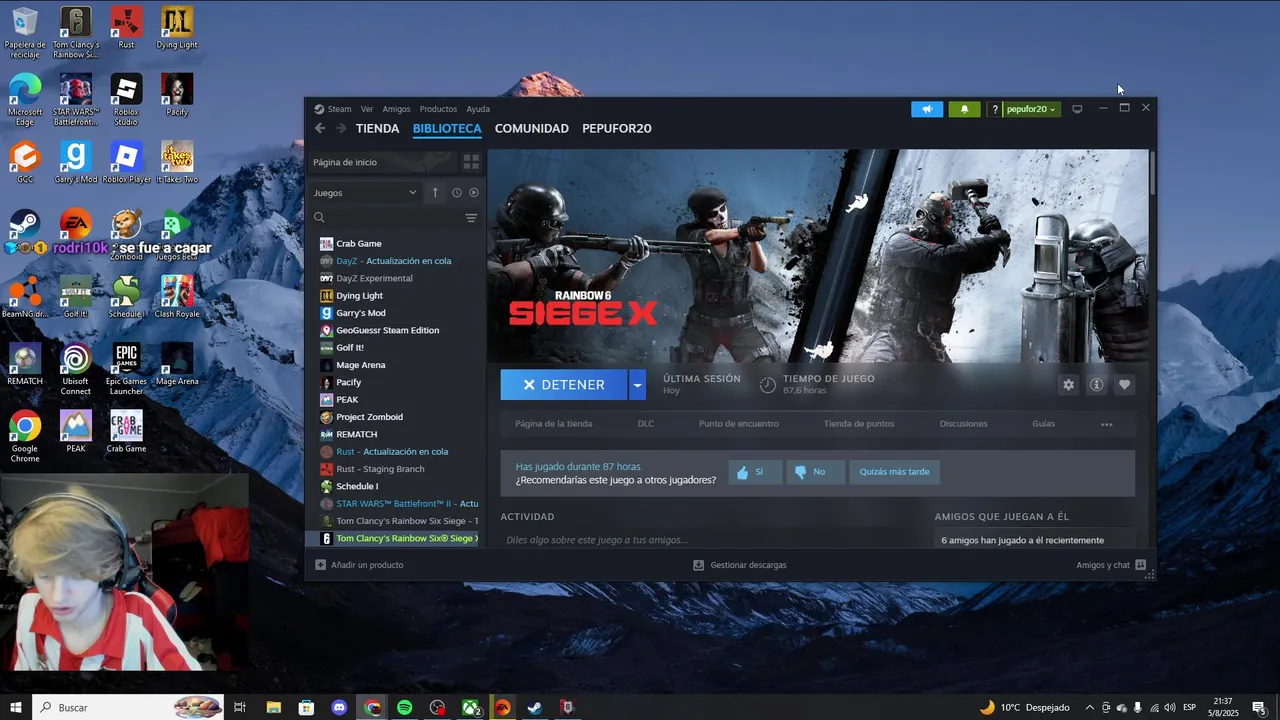The width and height of the screenshot is (1280, 720).
Task: Open the Steam notifications bell
Action: point(964,109)
